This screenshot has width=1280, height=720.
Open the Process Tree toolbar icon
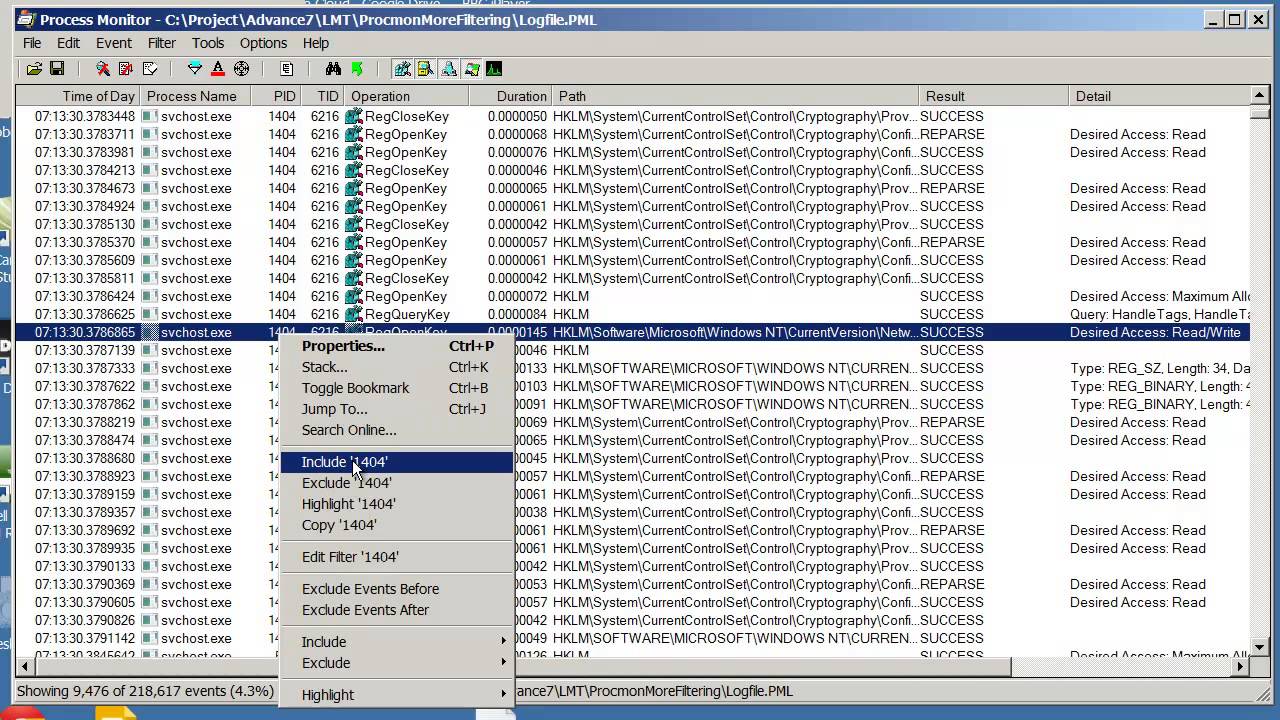(x=287, y=69)
